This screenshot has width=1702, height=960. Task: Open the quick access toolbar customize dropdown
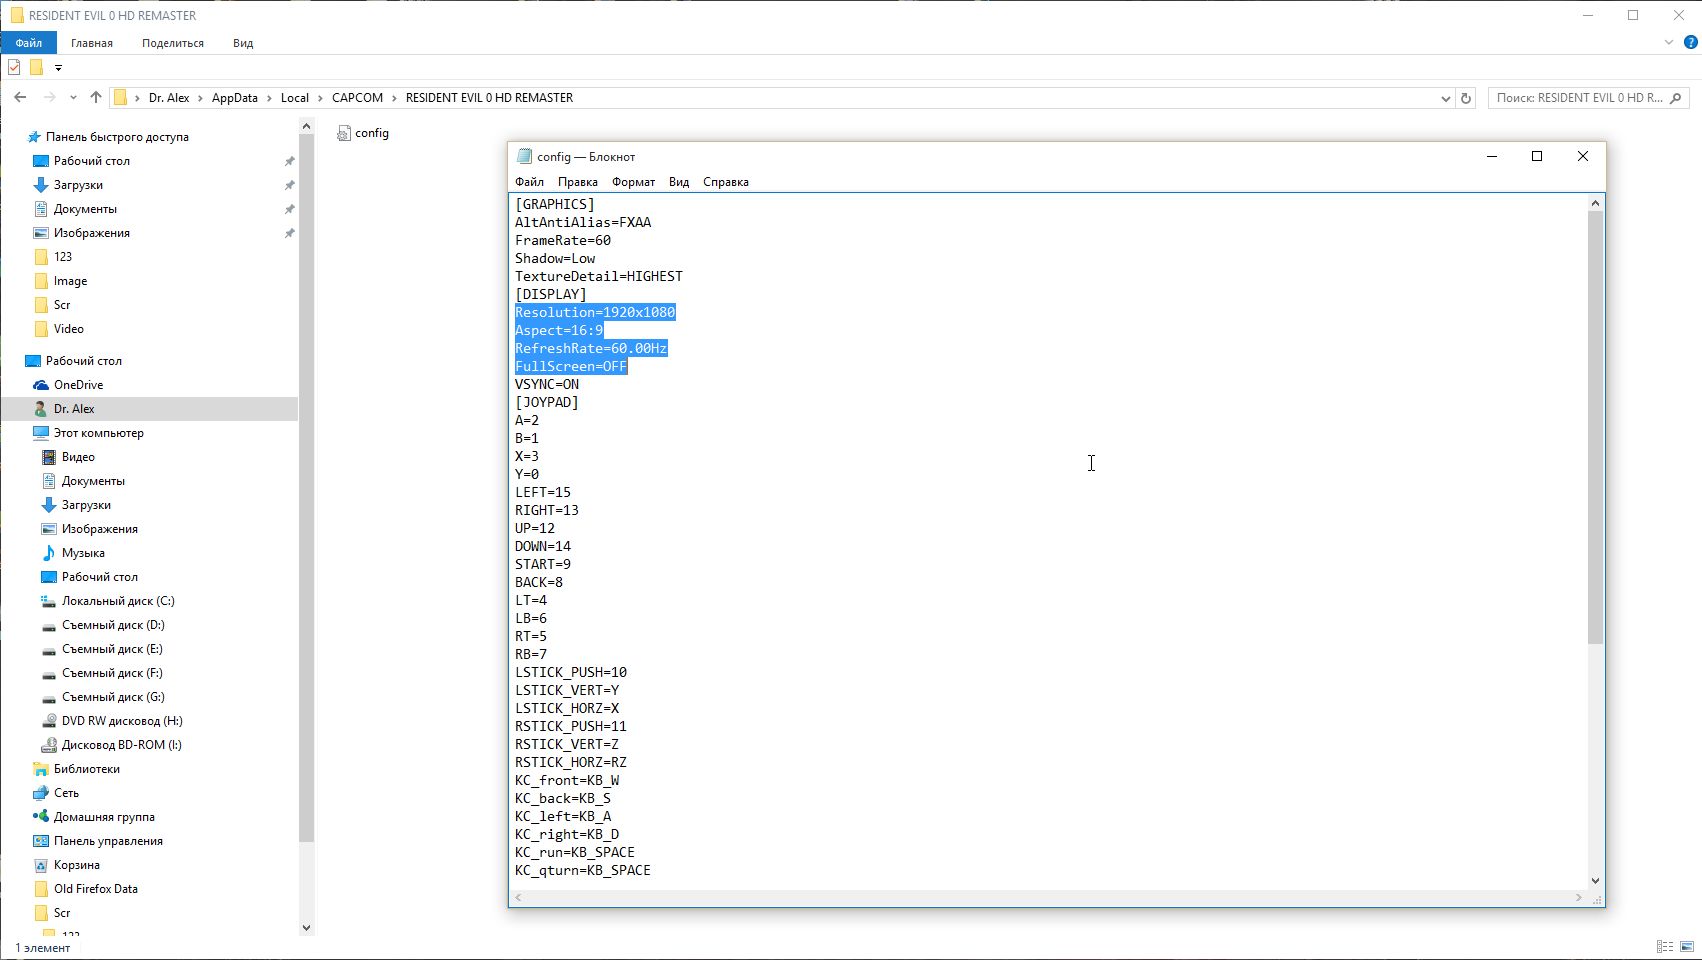pos(58,68)
